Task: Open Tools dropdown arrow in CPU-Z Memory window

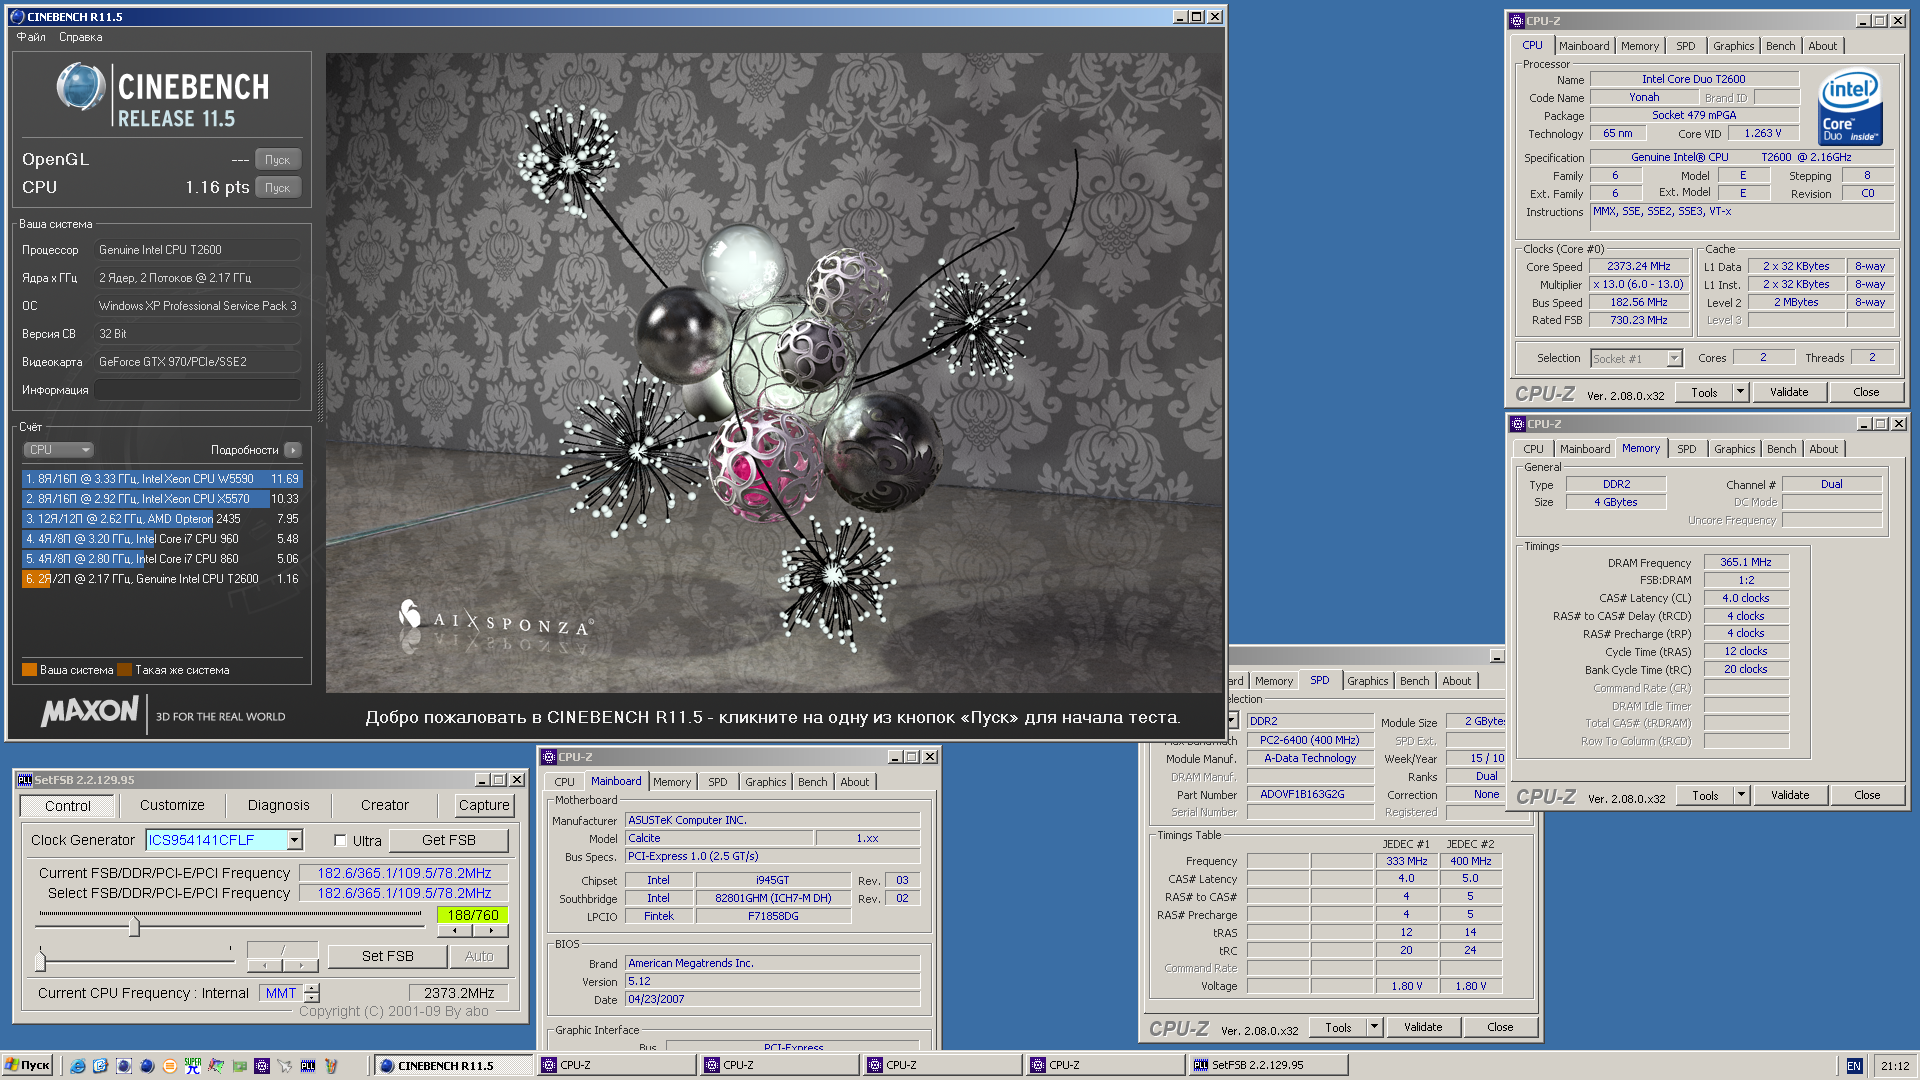Action: click(x=1742, y=795)
